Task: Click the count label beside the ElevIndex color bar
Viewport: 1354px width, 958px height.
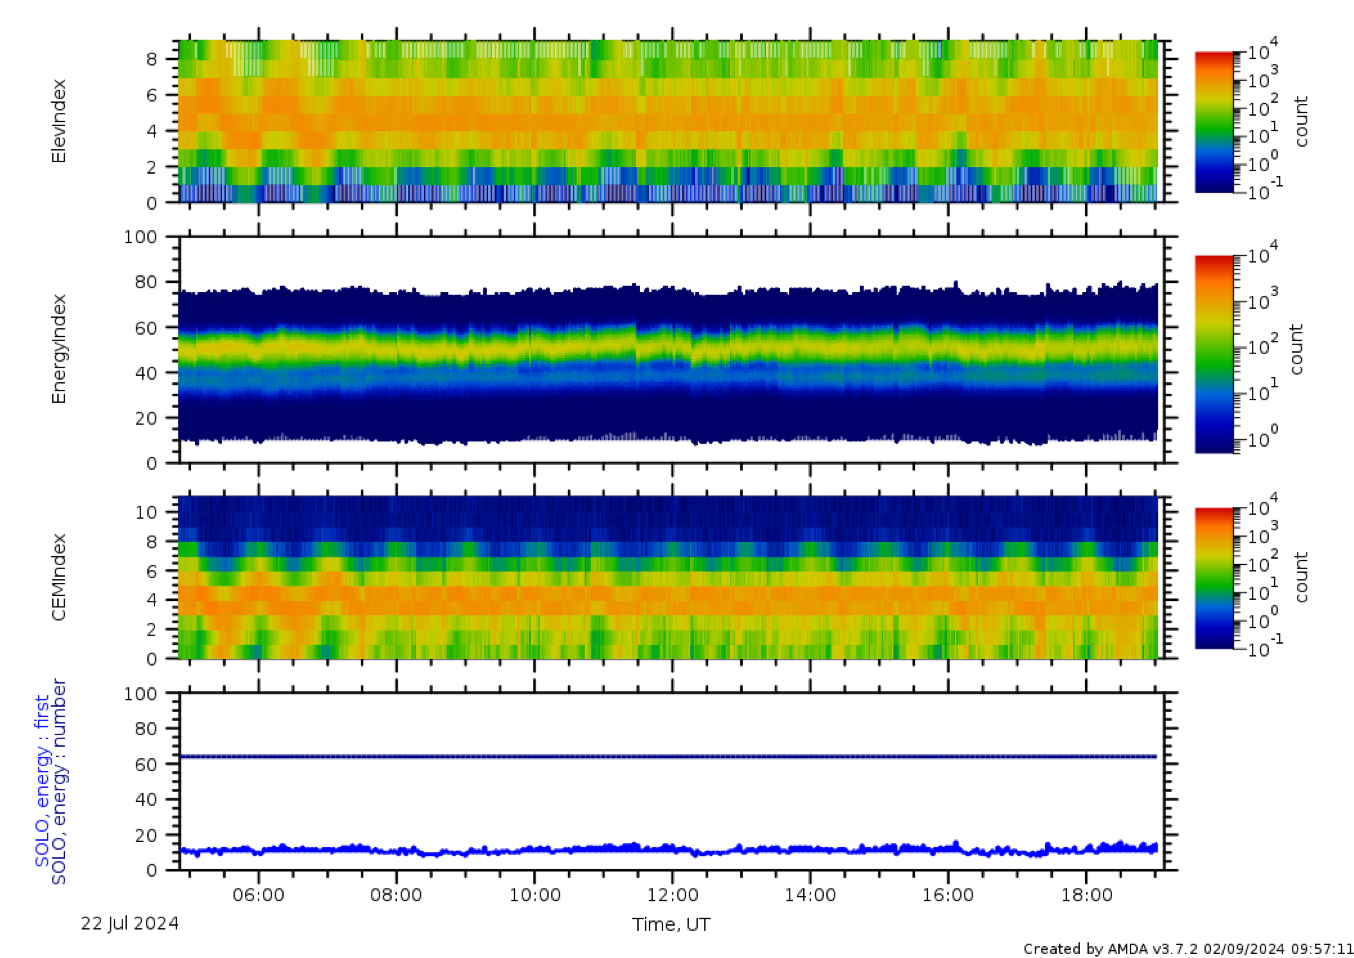Action: click(x=1301, y=122)
